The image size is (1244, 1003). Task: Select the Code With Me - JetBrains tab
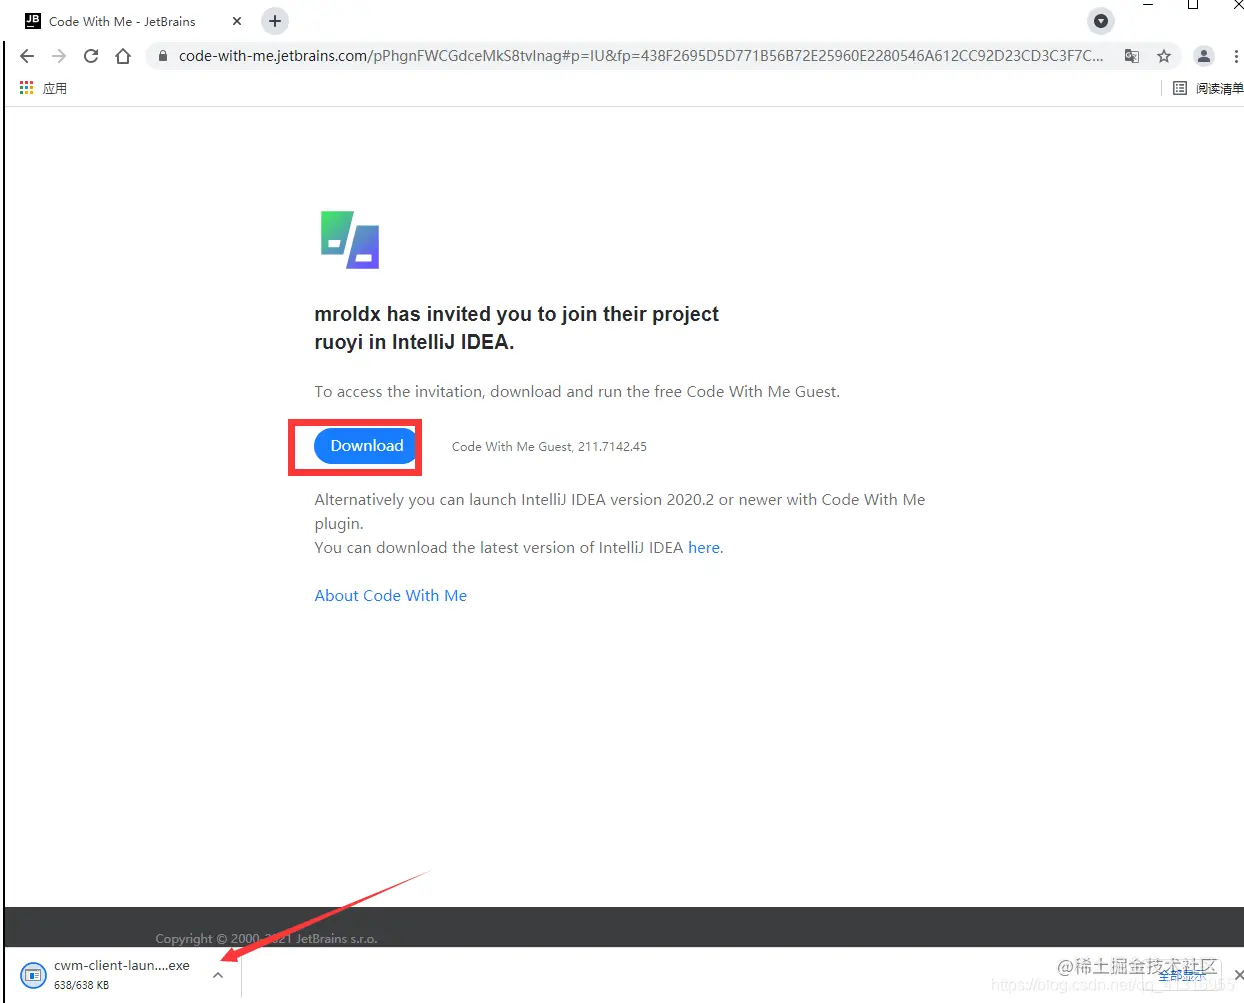(134, 21)
